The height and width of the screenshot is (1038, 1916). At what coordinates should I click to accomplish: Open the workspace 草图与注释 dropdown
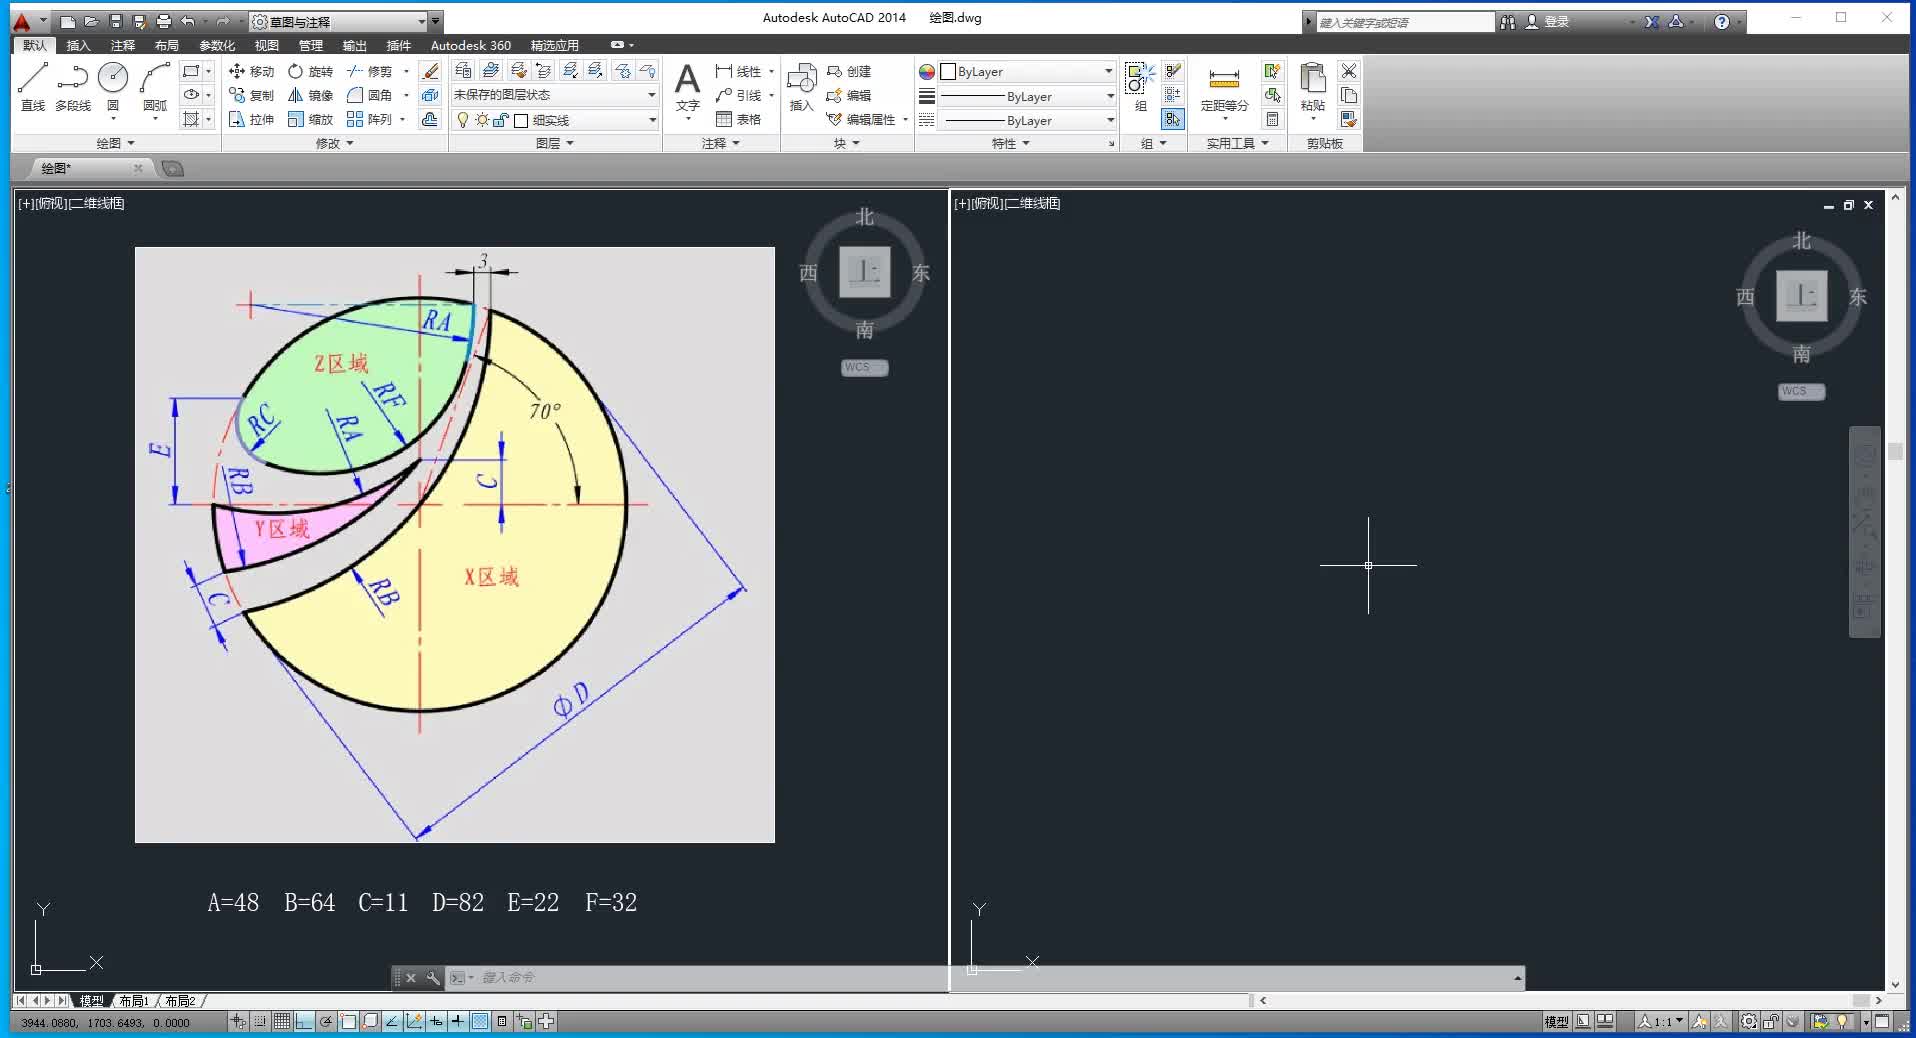point(338,21)
